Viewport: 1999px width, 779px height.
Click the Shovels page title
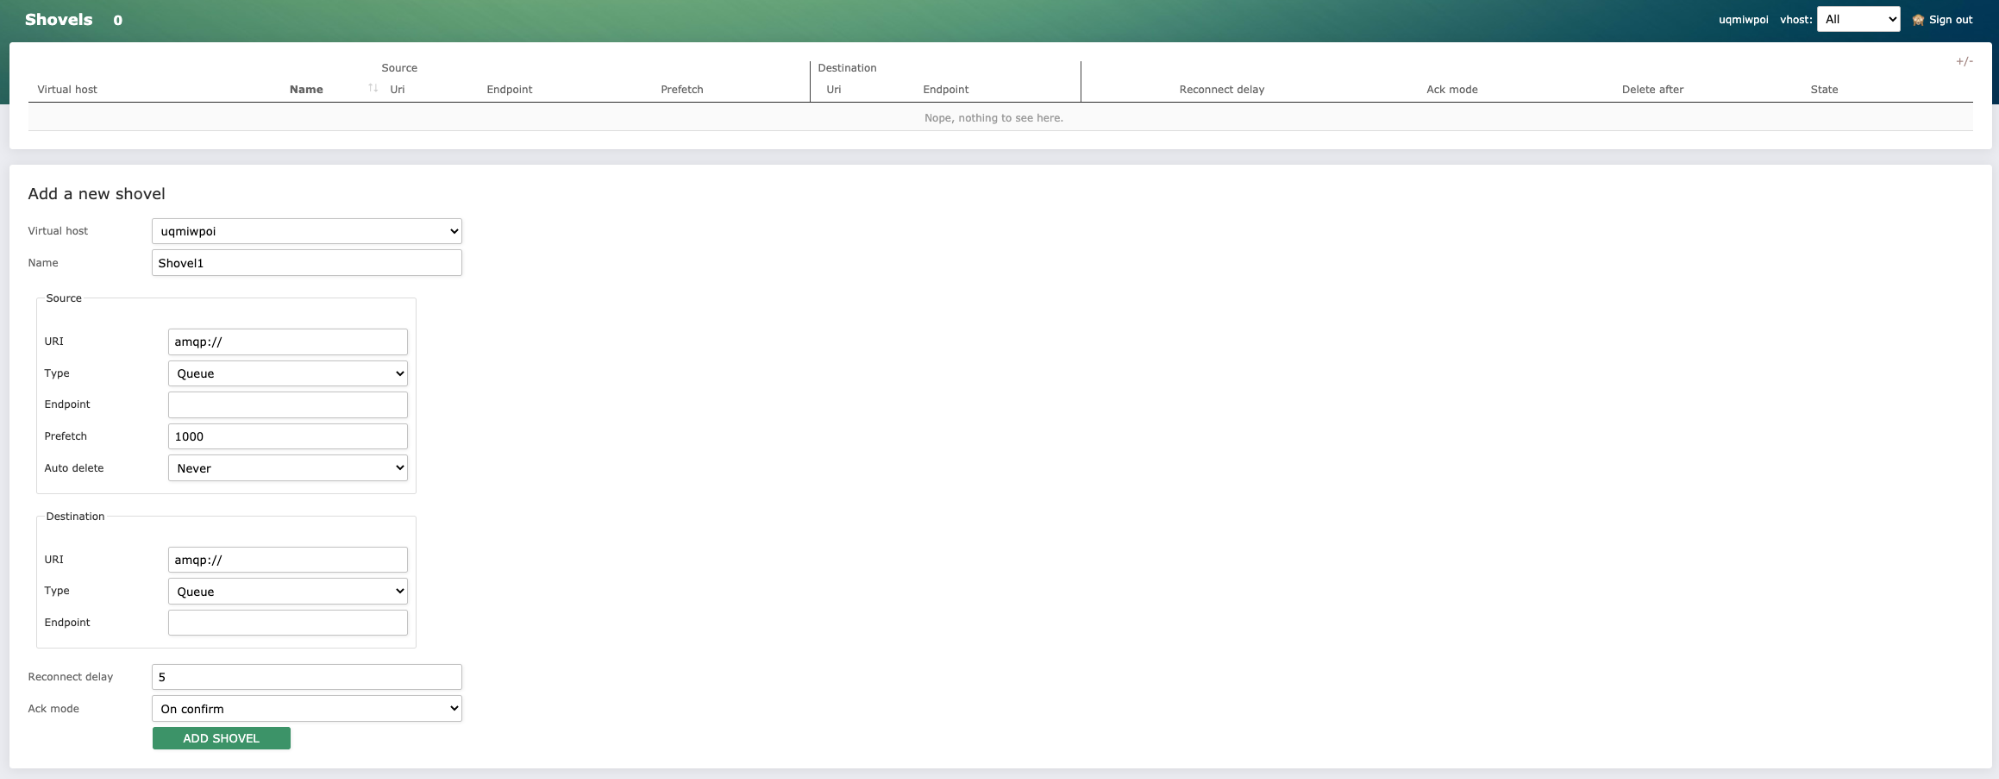59,20
